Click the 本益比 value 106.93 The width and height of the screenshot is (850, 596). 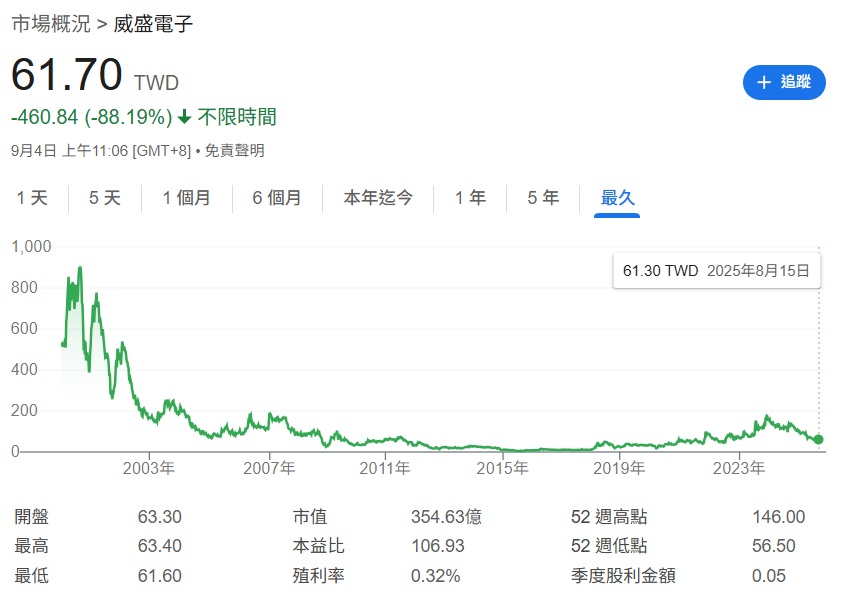tap(437, 546)
